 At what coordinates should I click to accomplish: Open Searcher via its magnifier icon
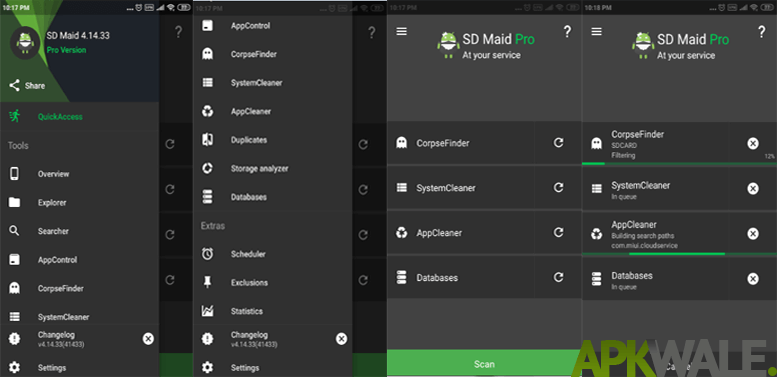14,231
